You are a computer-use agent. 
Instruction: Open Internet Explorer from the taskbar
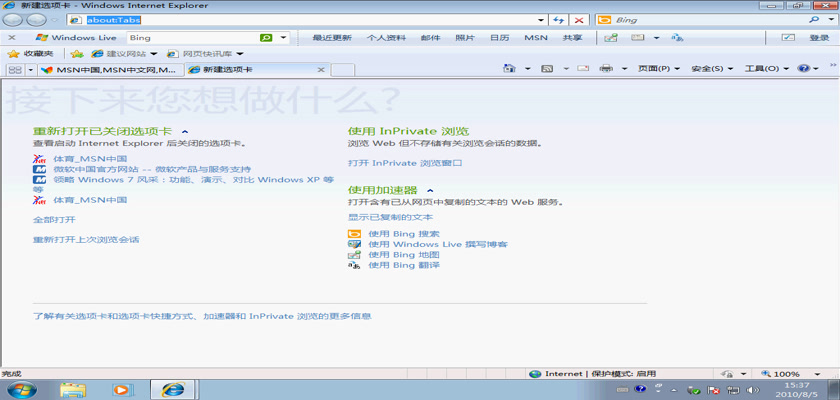(x=173, y=388)
